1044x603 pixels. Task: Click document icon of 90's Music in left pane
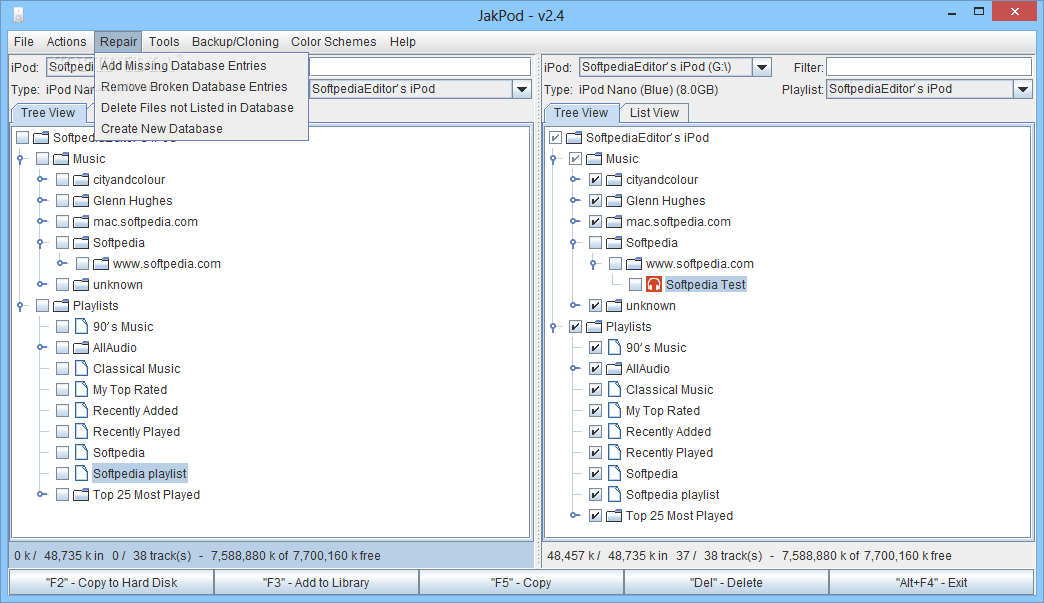tap(81, 327)
